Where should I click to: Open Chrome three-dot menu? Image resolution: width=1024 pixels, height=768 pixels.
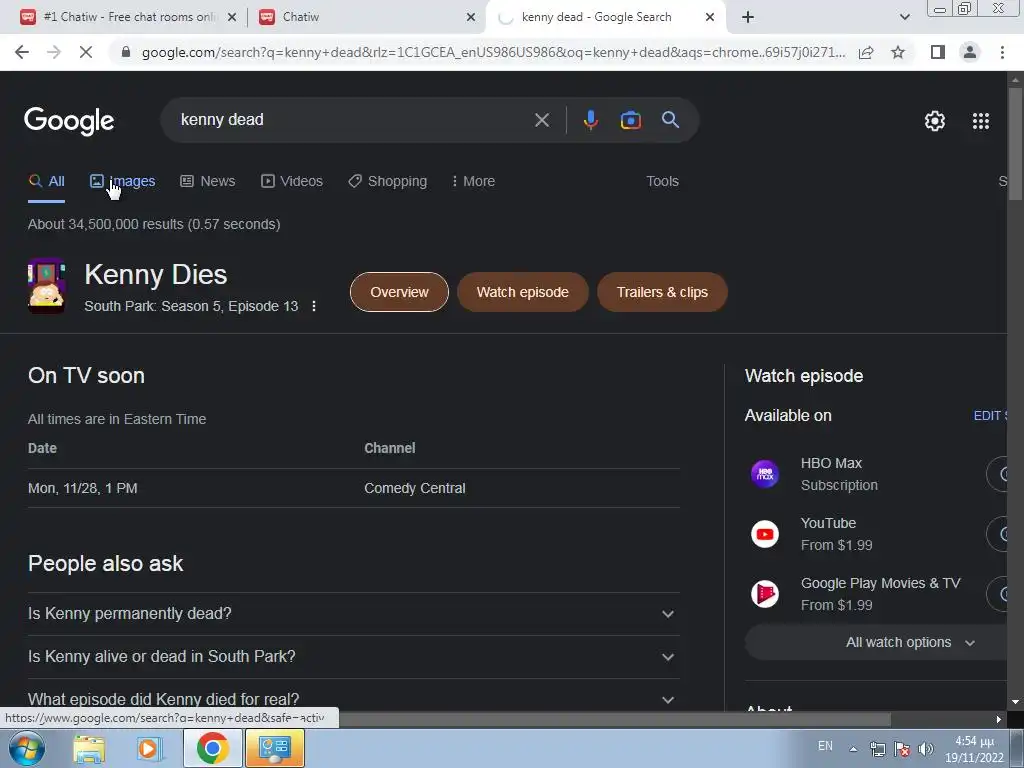point(1002,52)
